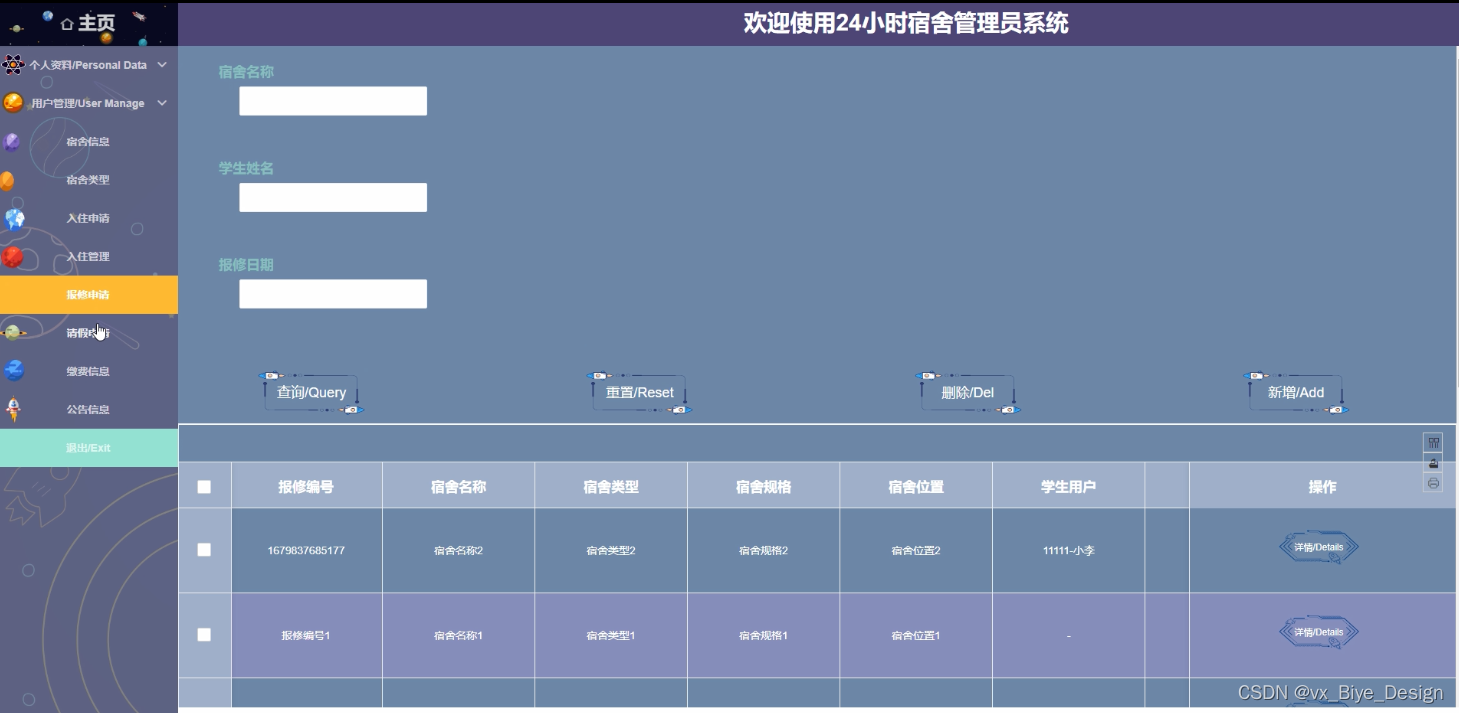
Task: Open the 入住管理 menu item
Action: point(88,257)
